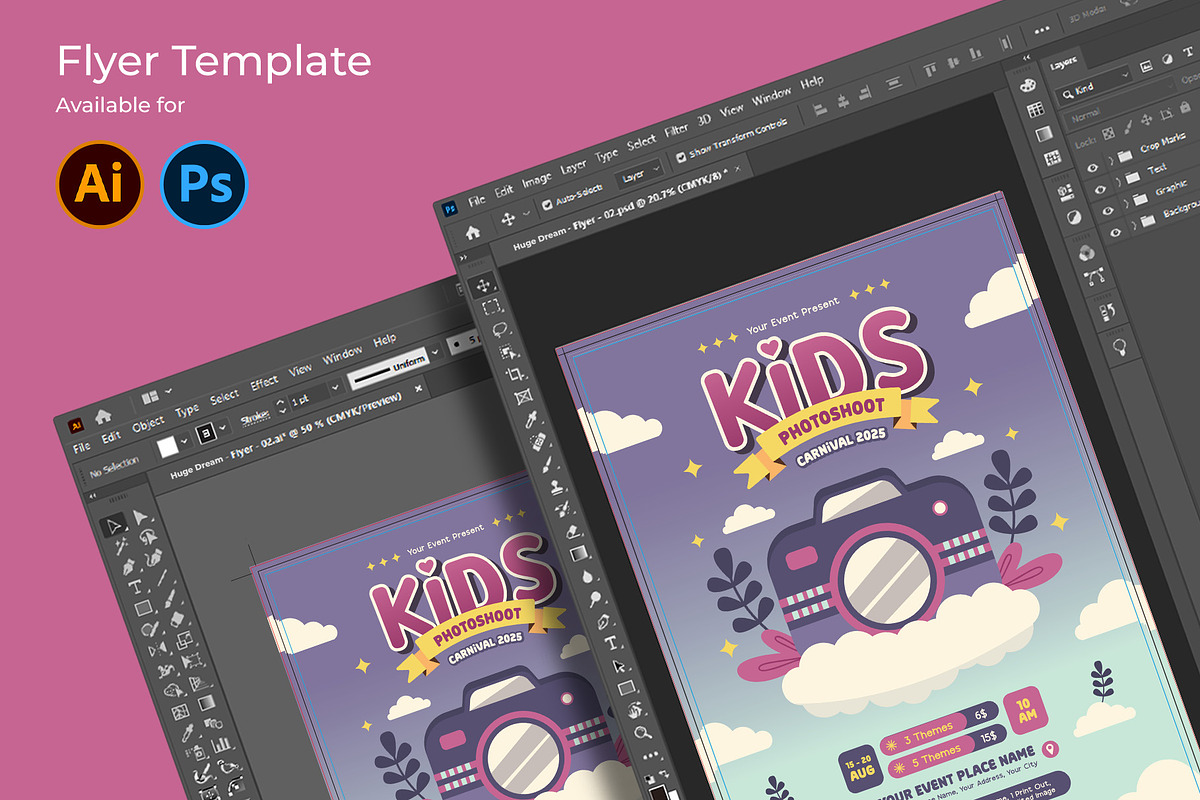Select the Clone Stamp tool in Photoshop
The image size is (1200, 800).
tap(556, 487)
